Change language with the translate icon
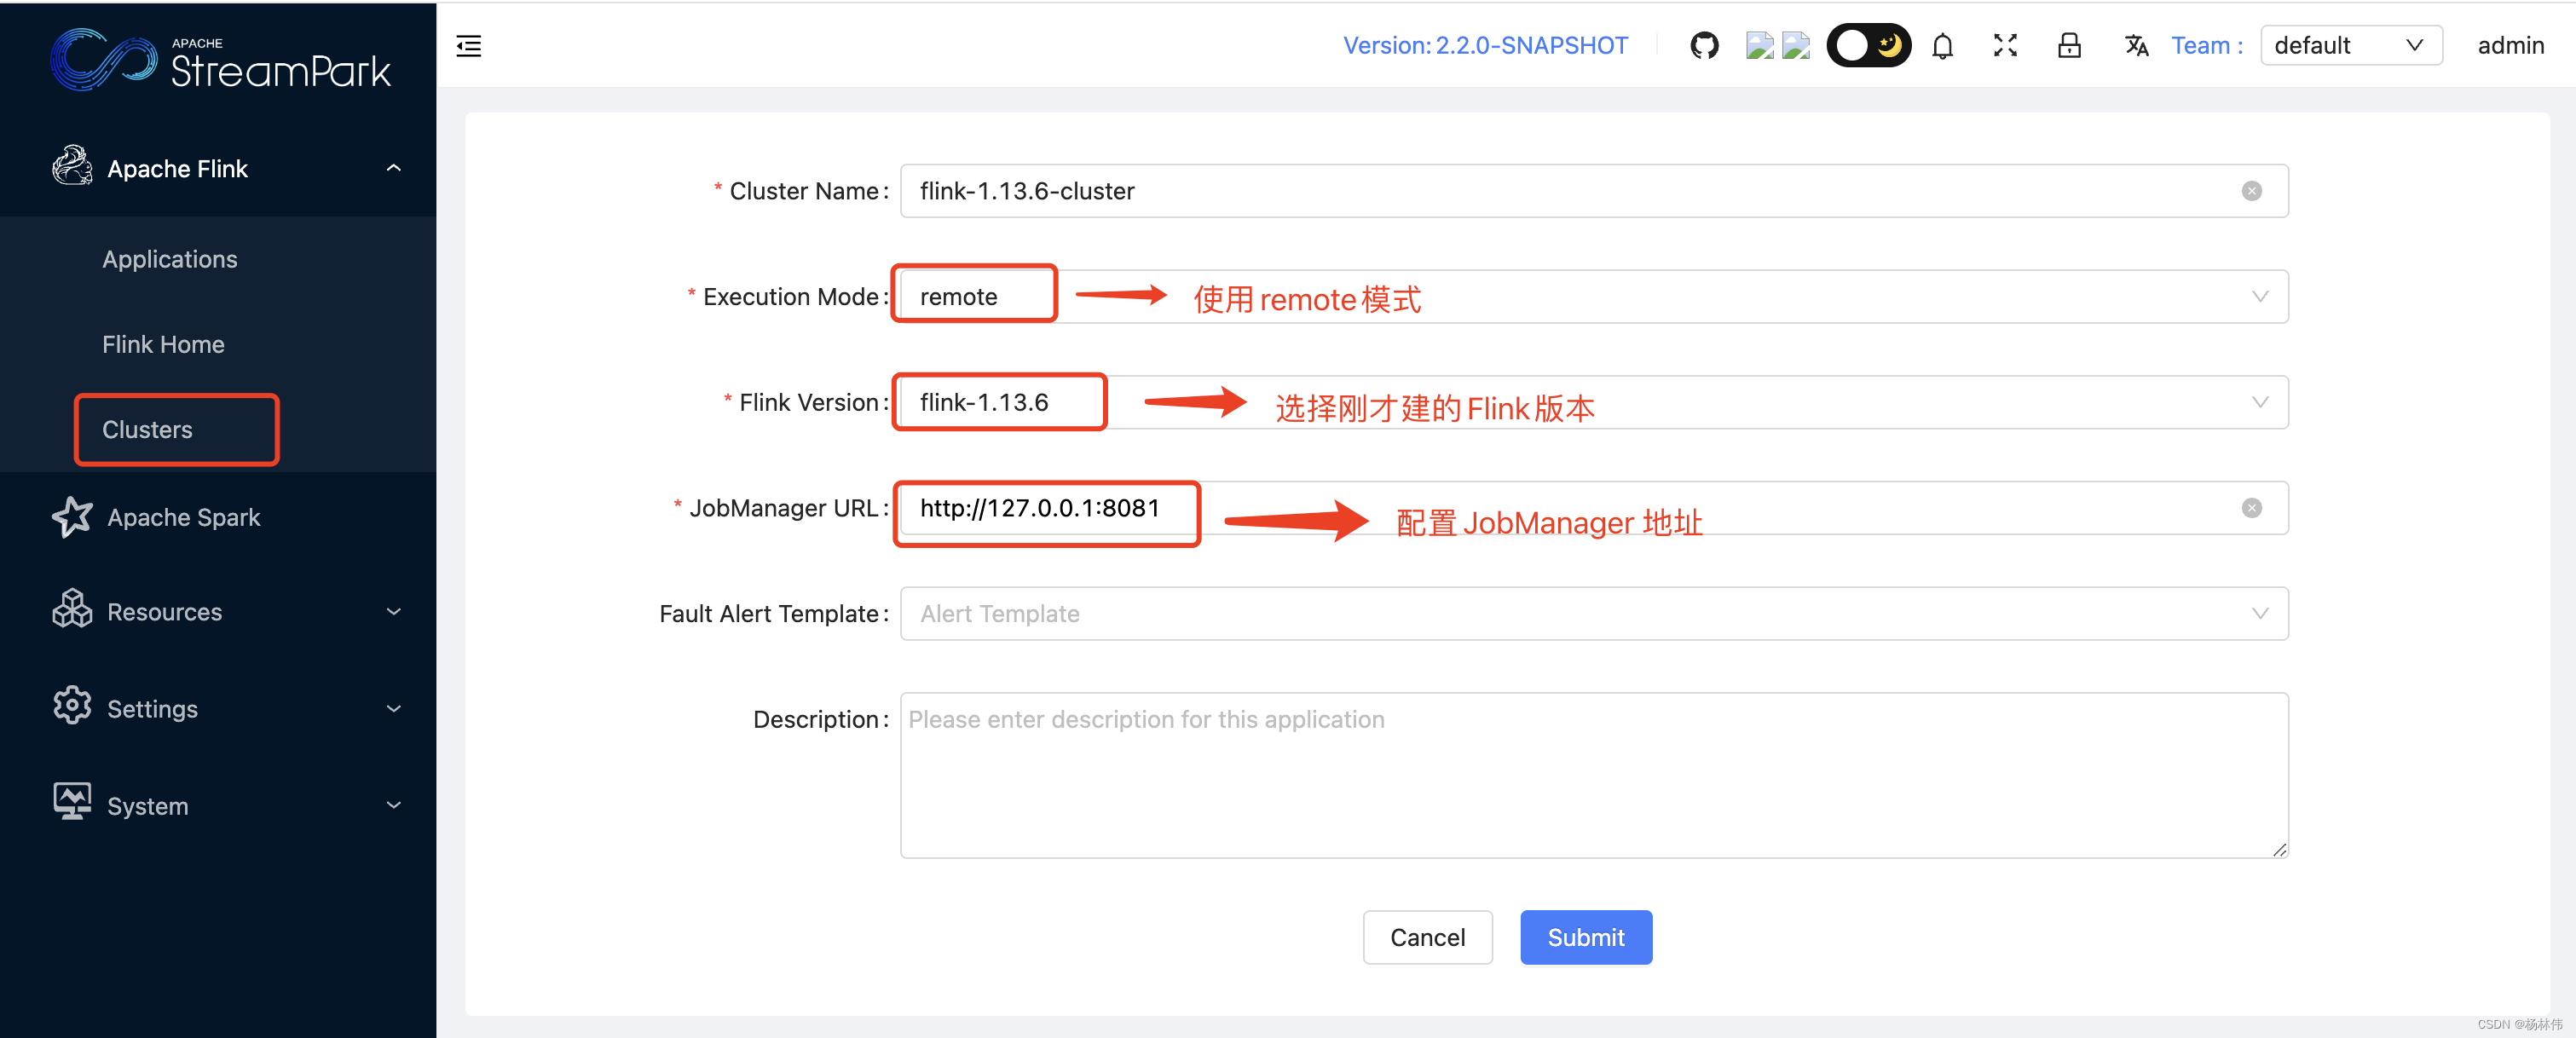 point(2136,46)
